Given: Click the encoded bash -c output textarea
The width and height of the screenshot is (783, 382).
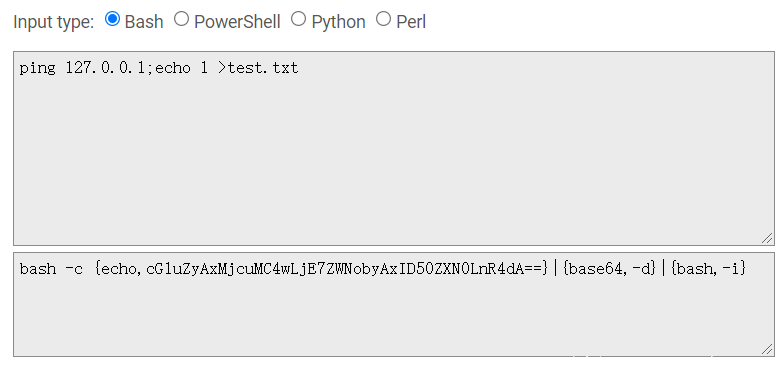Looking at the screenshot, I should click(x=394, y=305).
